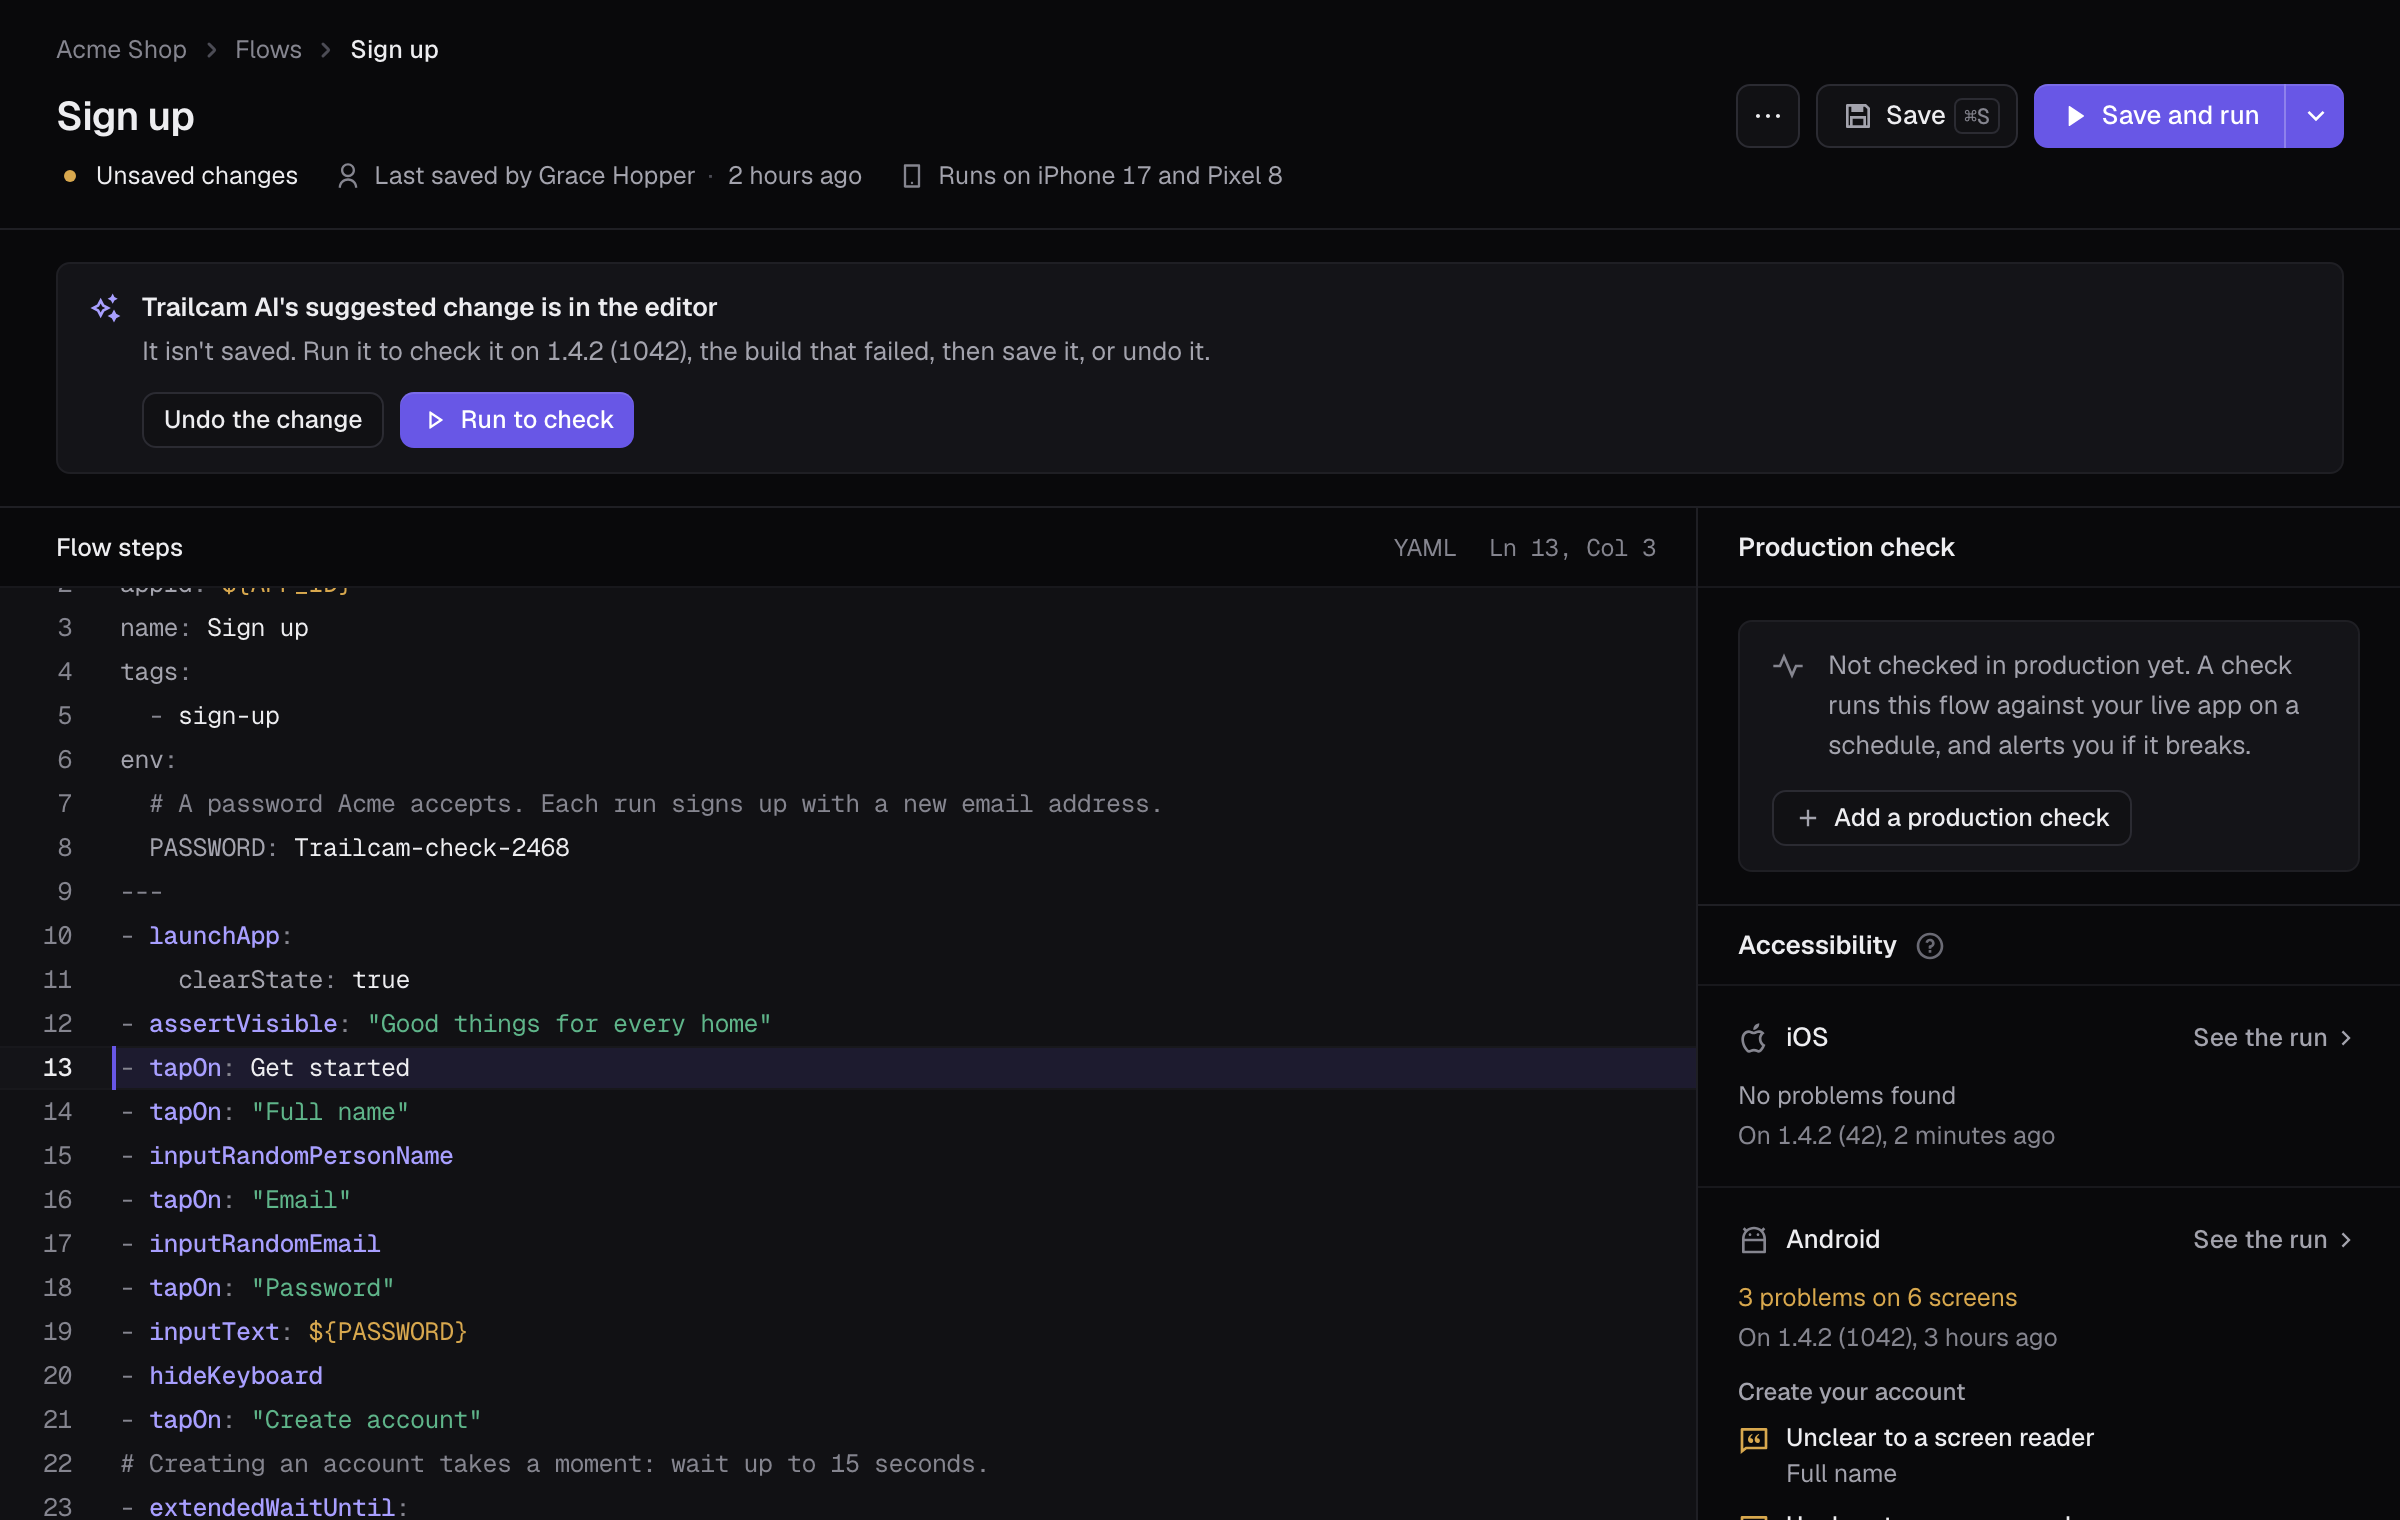Click the Unsaved changes status

(x=181, y=176)
